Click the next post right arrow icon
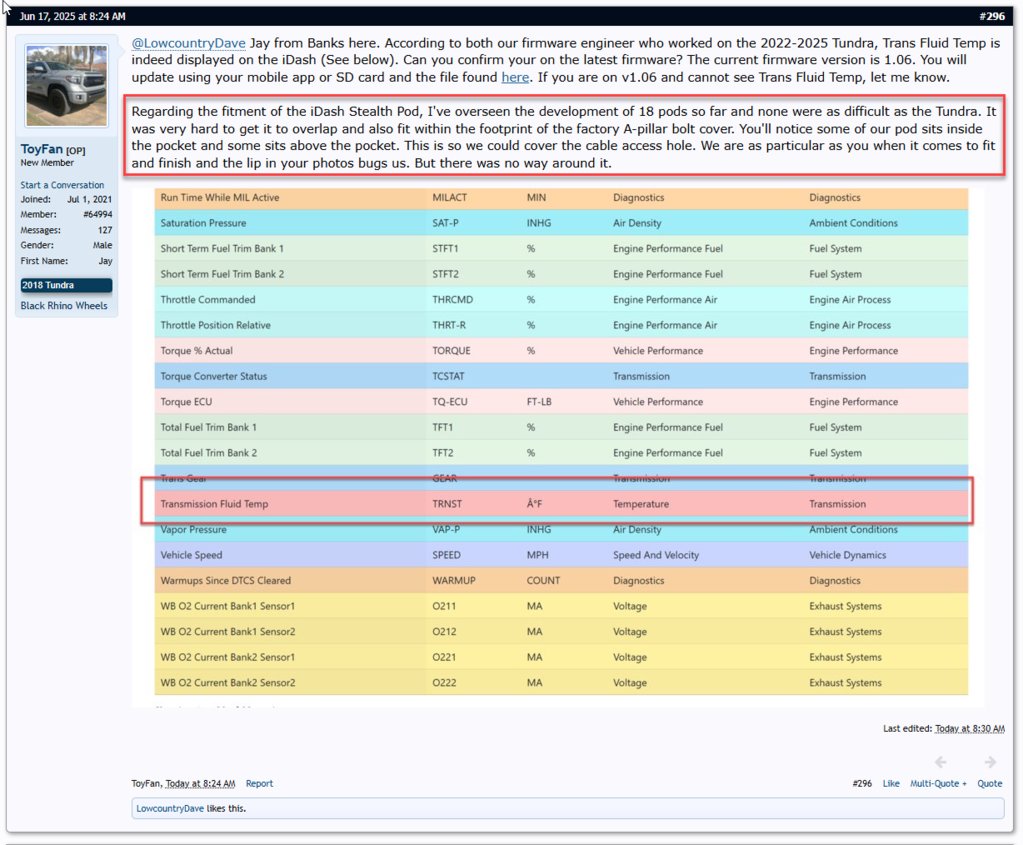Screen dimensions: 1023x845 [990, 761]
